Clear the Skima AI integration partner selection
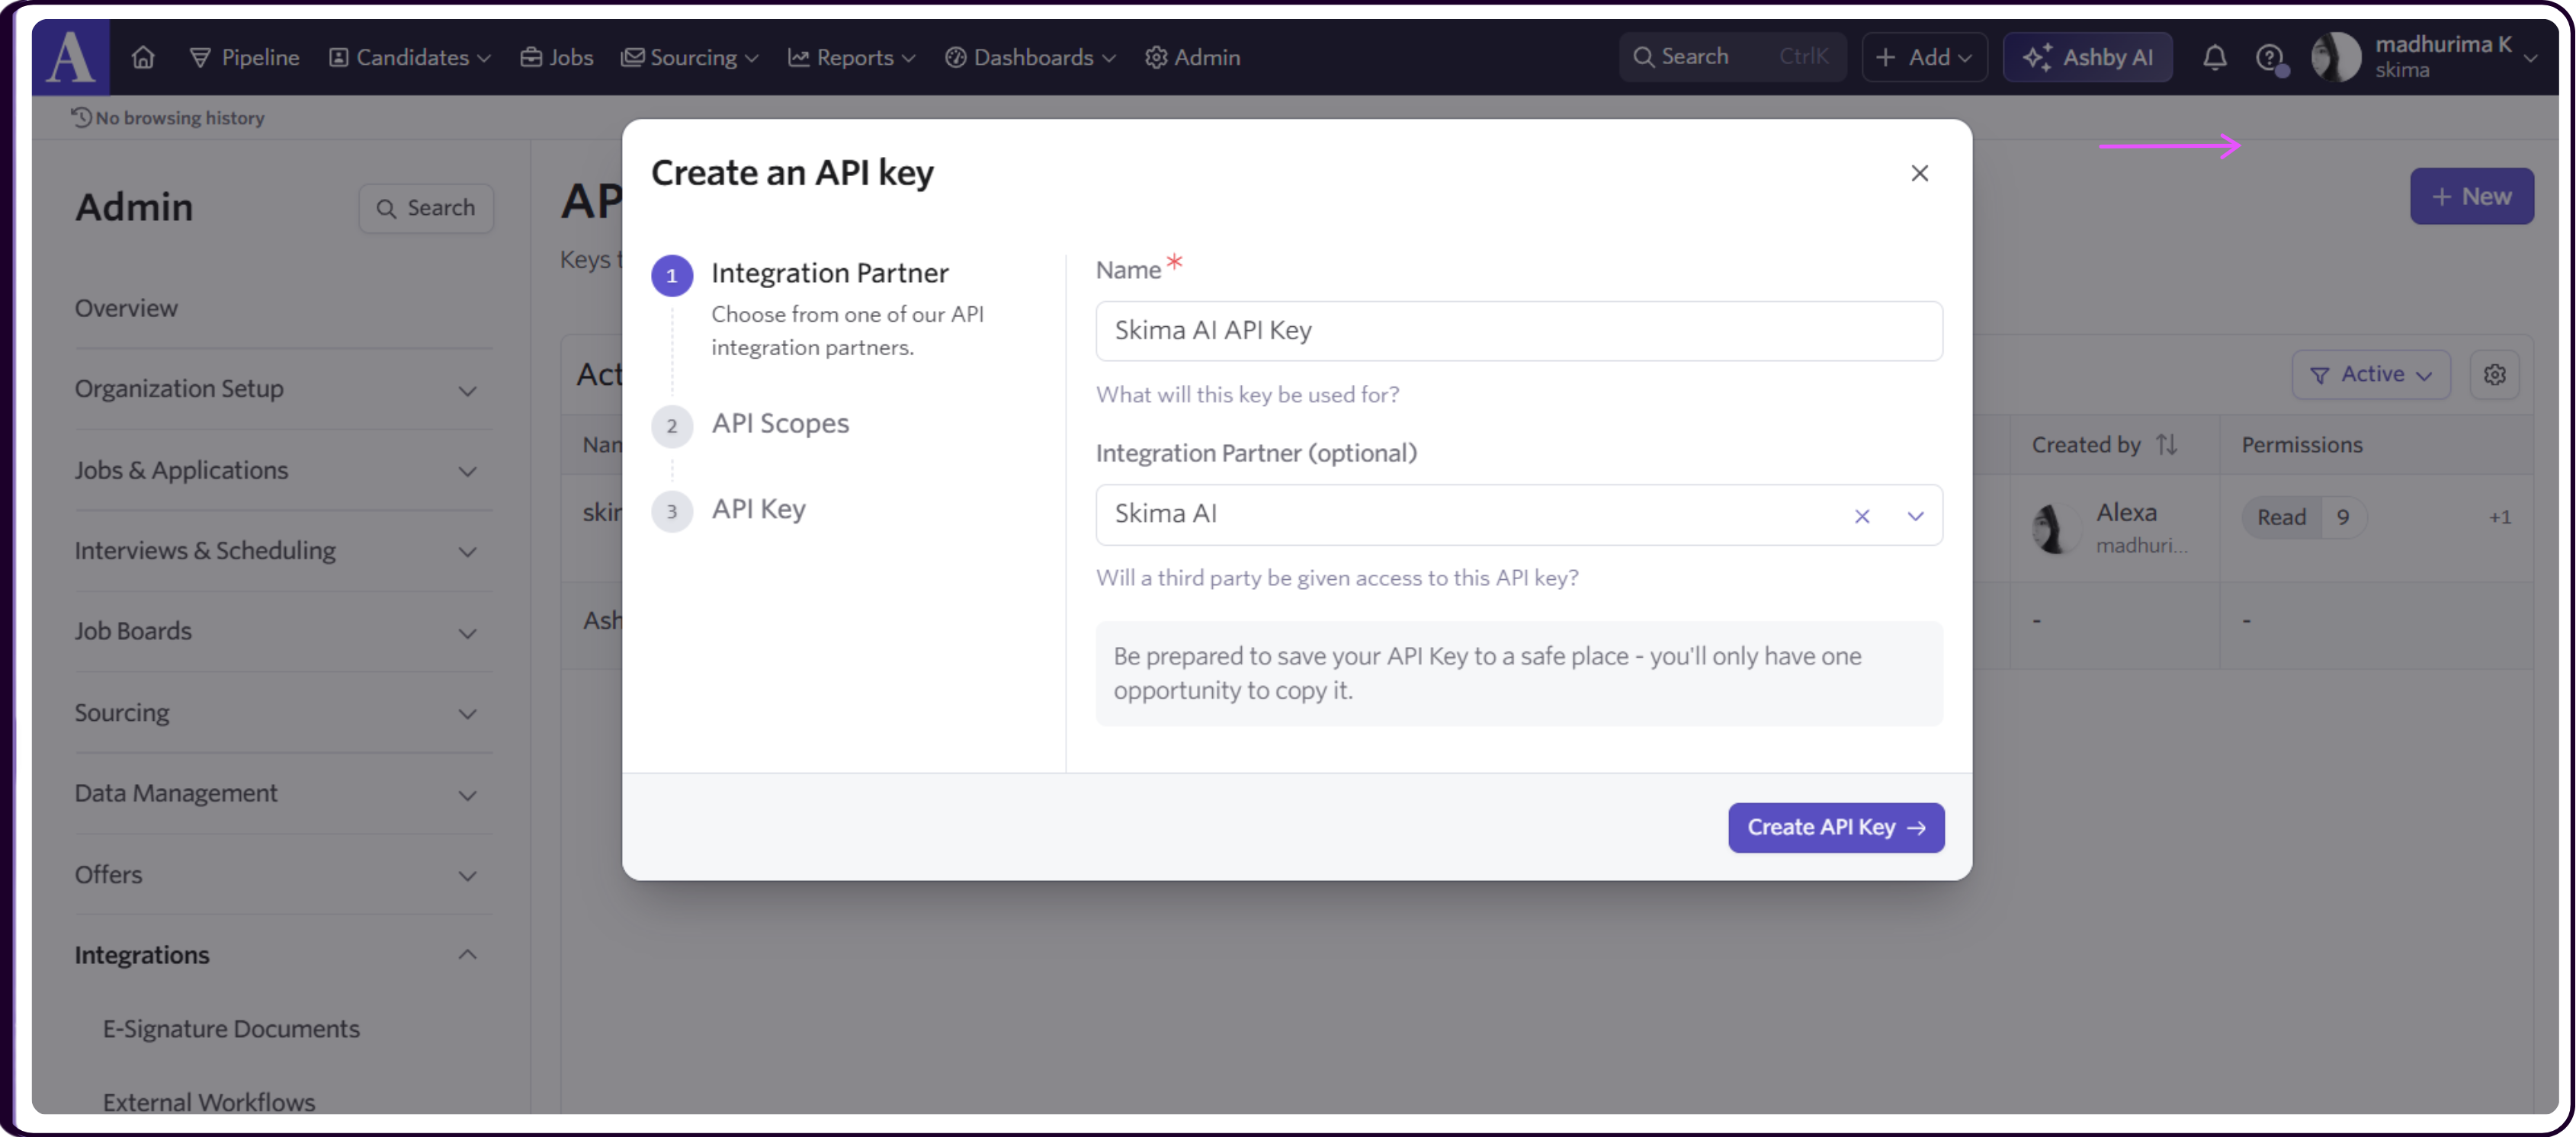The image size is (2576, 1137). point(1862,516)
